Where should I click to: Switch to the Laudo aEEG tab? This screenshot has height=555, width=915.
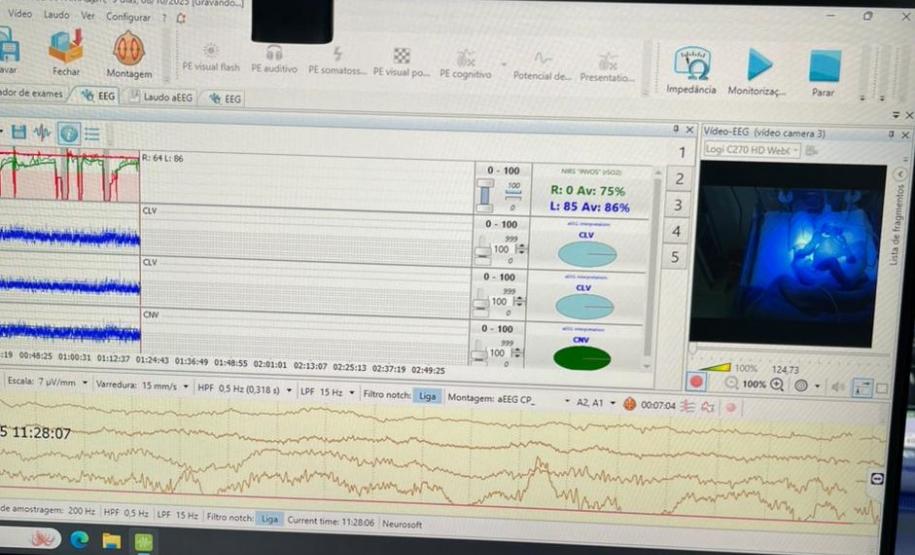165,98
